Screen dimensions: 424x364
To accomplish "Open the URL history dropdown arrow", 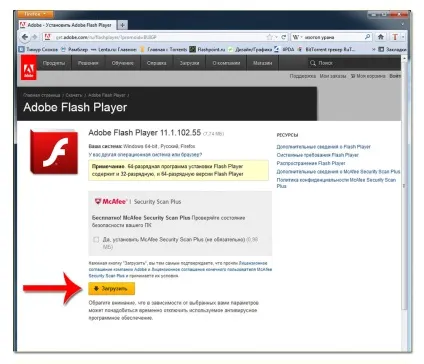I will pos(276,37).
